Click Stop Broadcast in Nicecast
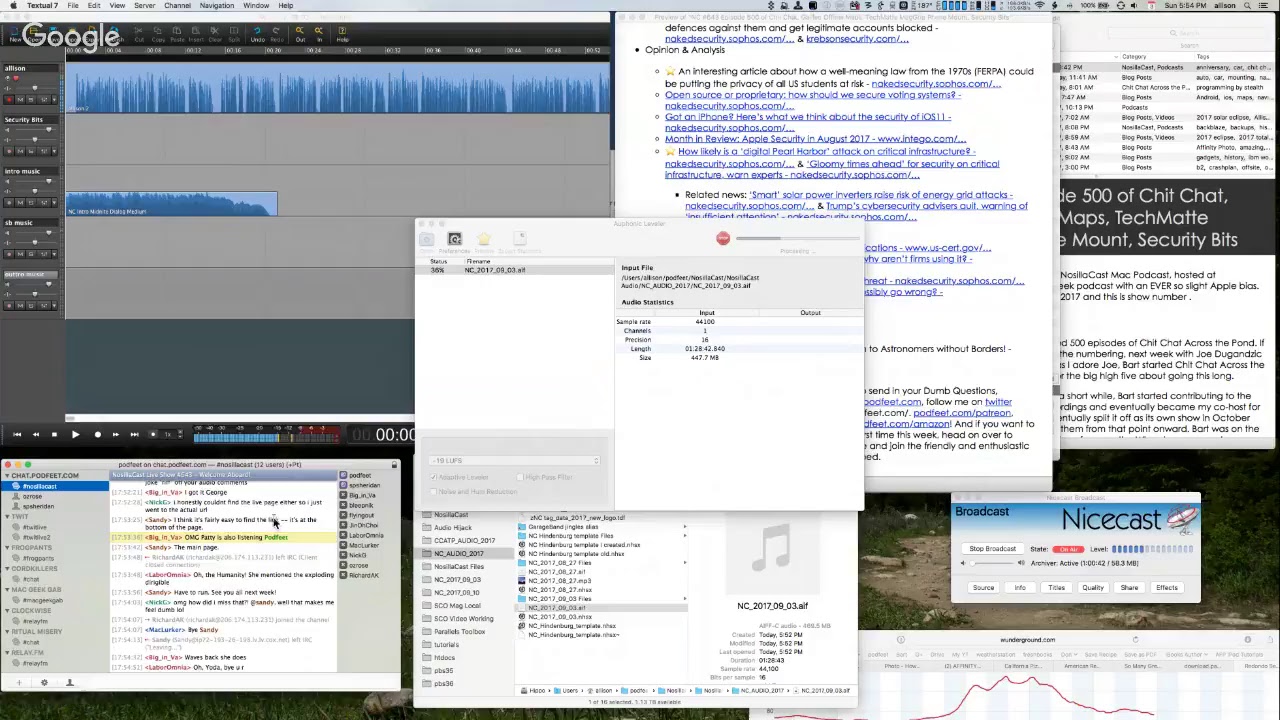The height and width of the screenshot is (720, 1280). (x=992, y=549)
